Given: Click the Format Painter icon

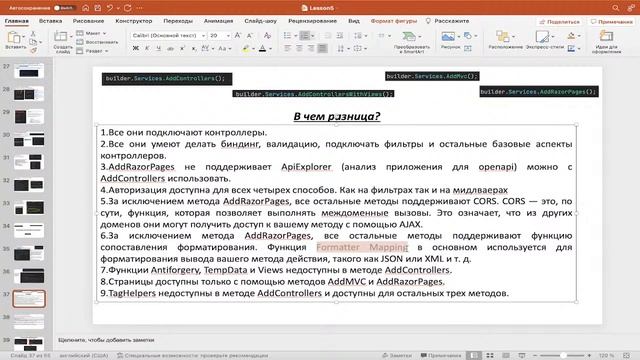Looking at the screenshot, I should click(33, 50).
